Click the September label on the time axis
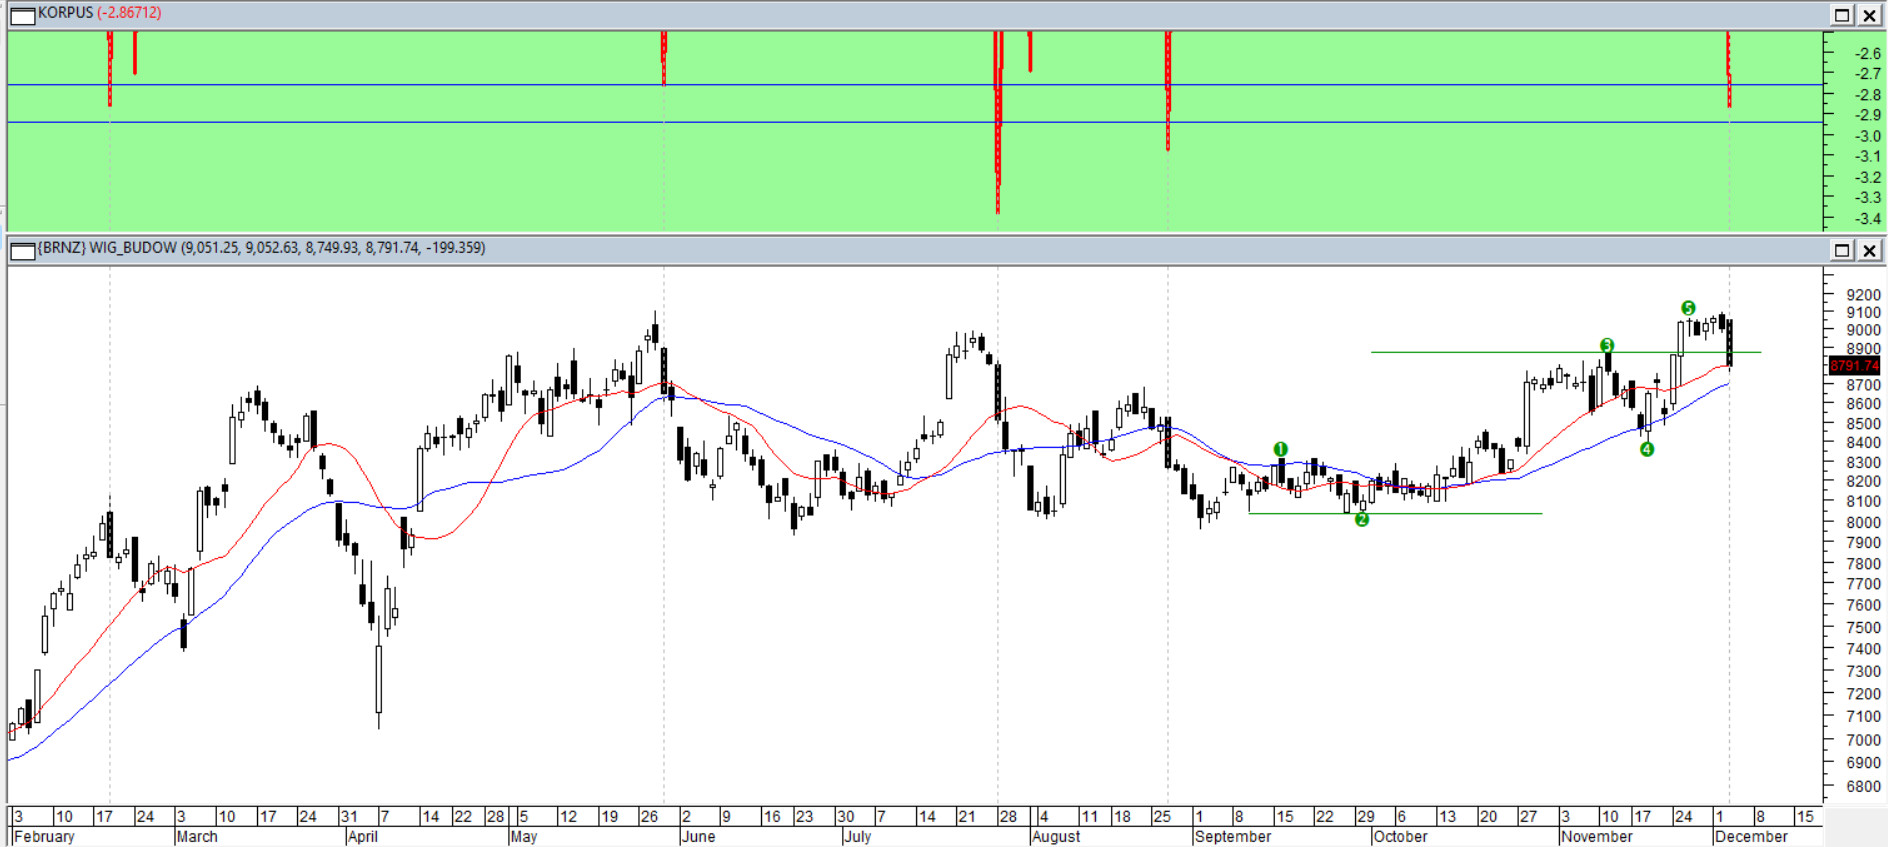 (1232, 837)
